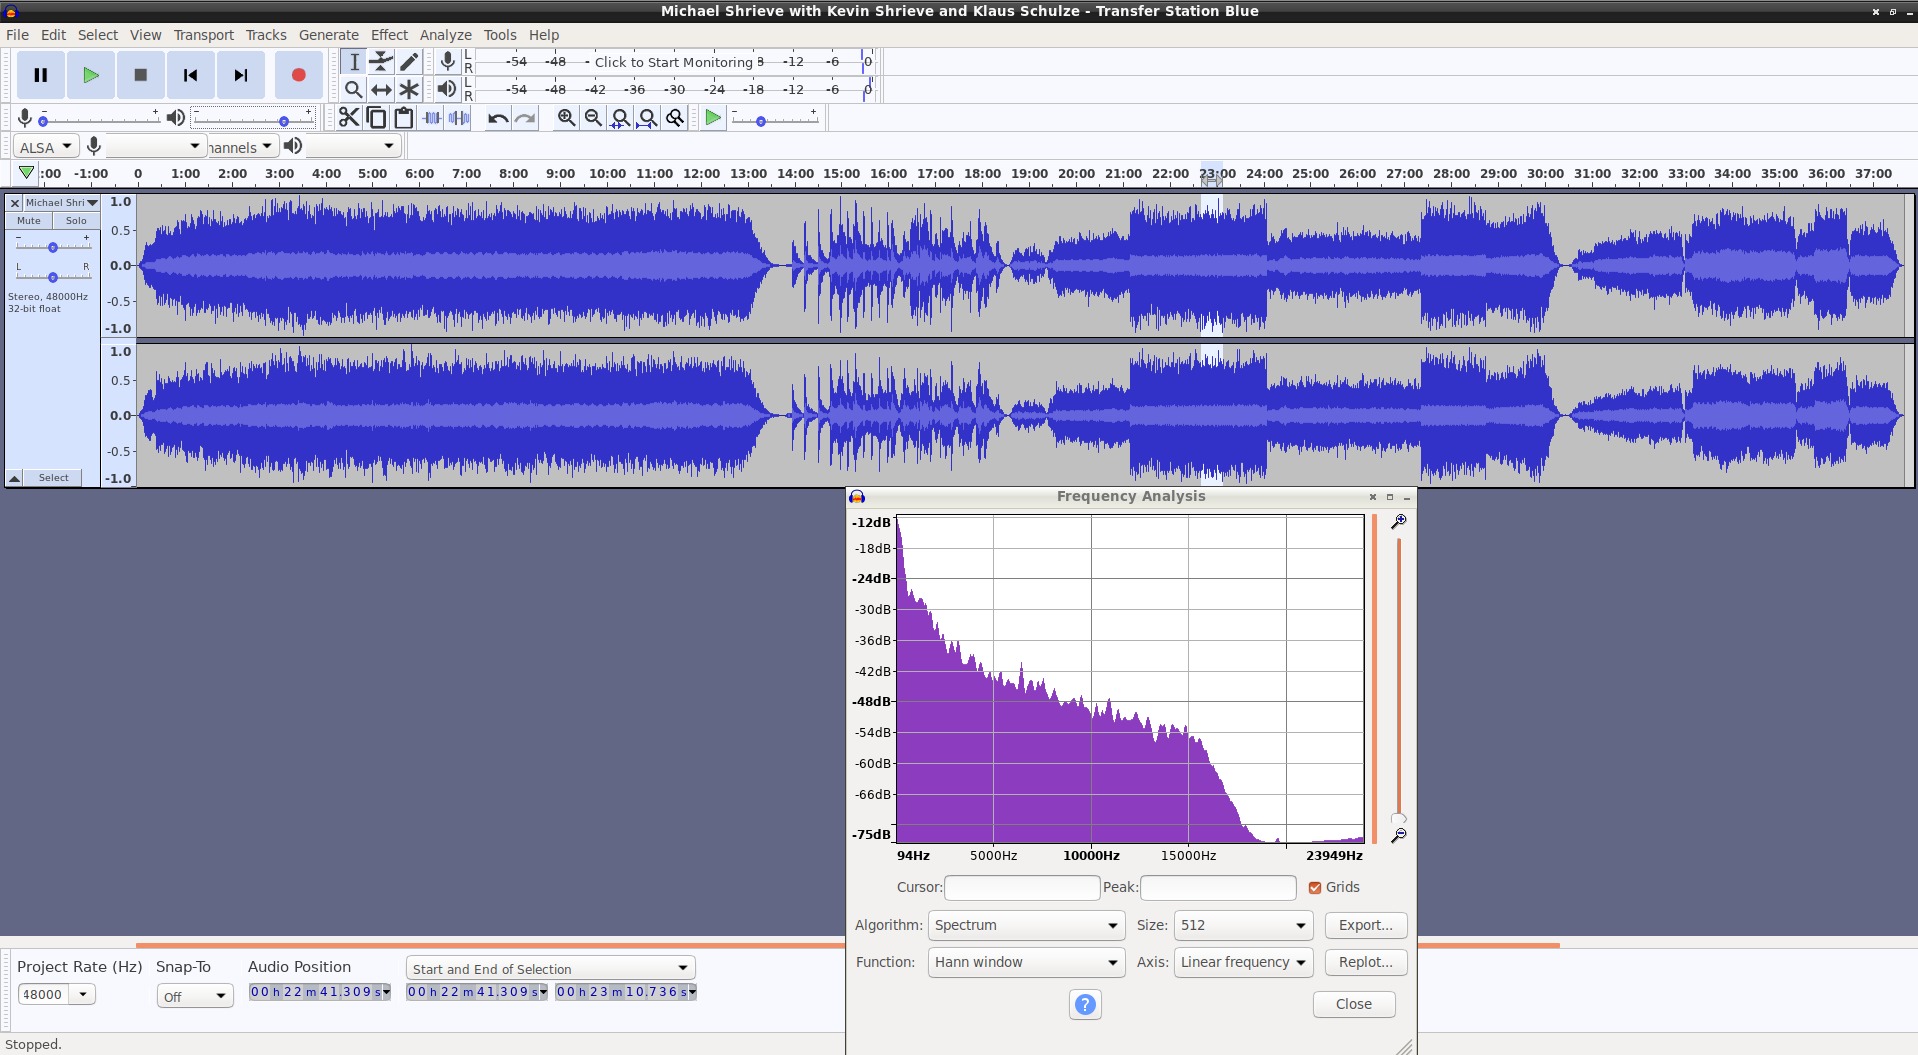Viewport: 1918px width, 1055px height.
Task: Open the Analyze menu
Action: (x=445, y=35)
